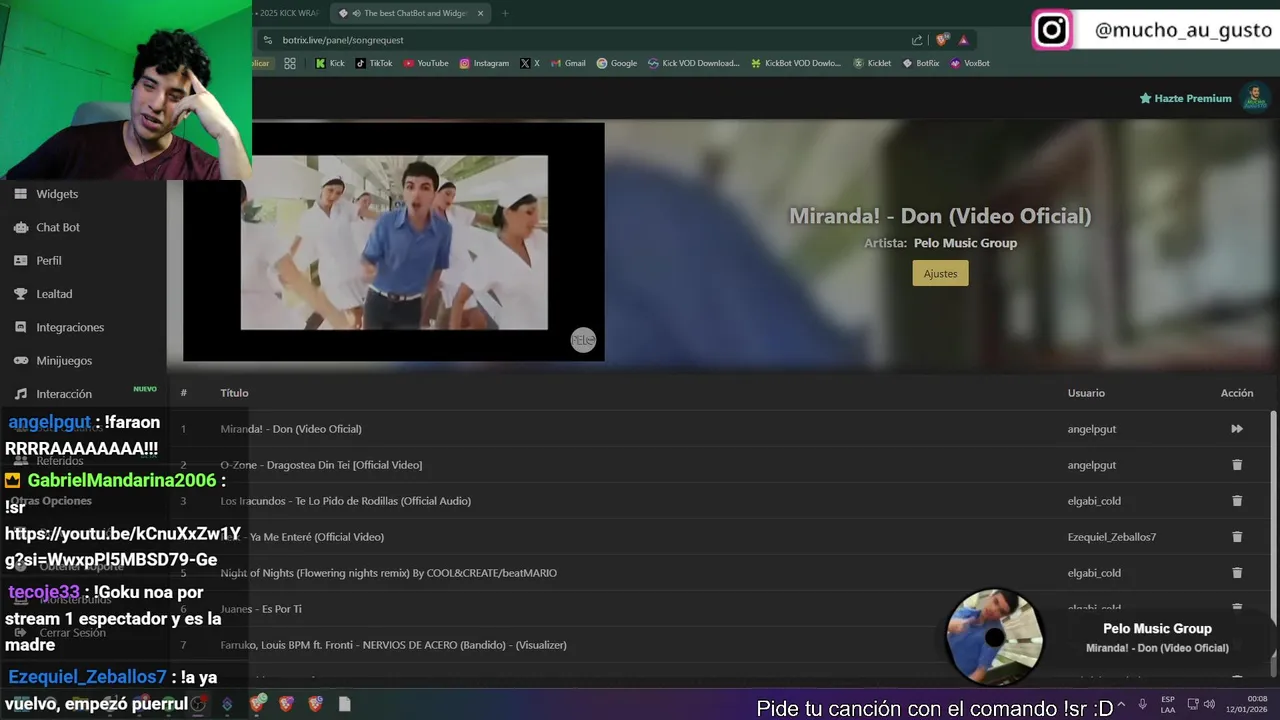
Task: Open the taskbar clock and date
Action: [x=1248, y=704]
